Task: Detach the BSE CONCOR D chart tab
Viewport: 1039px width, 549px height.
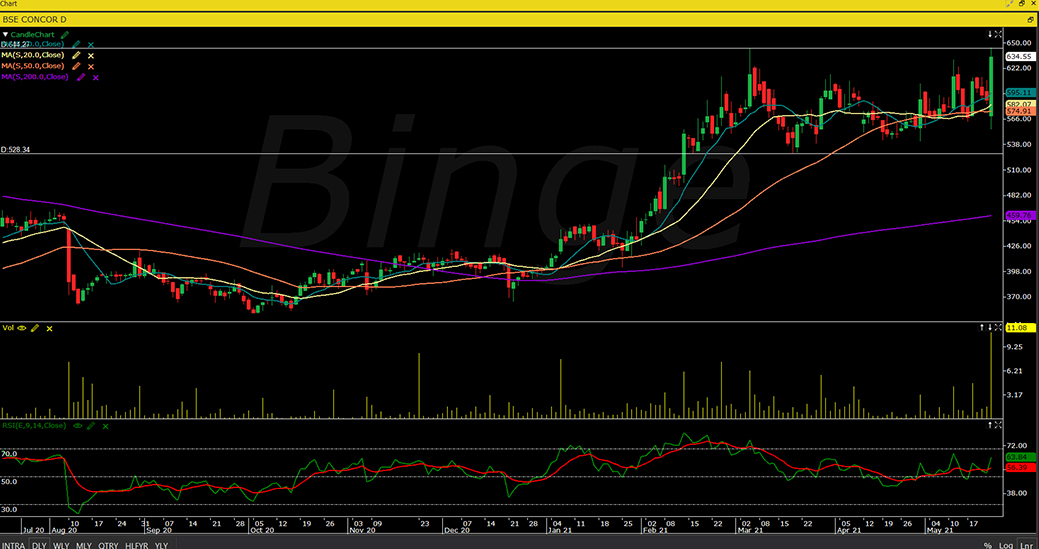Action: pyautogui.click(x=1032, y=20)
